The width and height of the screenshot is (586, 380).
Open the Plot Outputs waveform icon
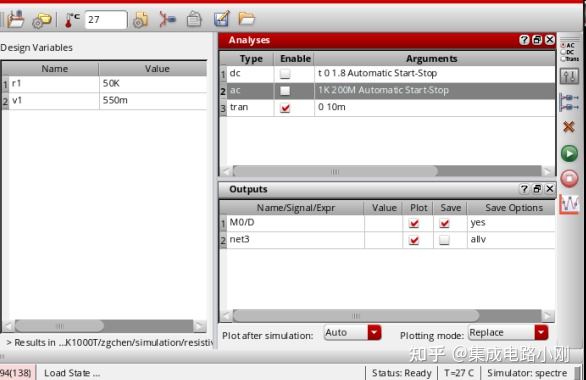click(x=569, y=204)
